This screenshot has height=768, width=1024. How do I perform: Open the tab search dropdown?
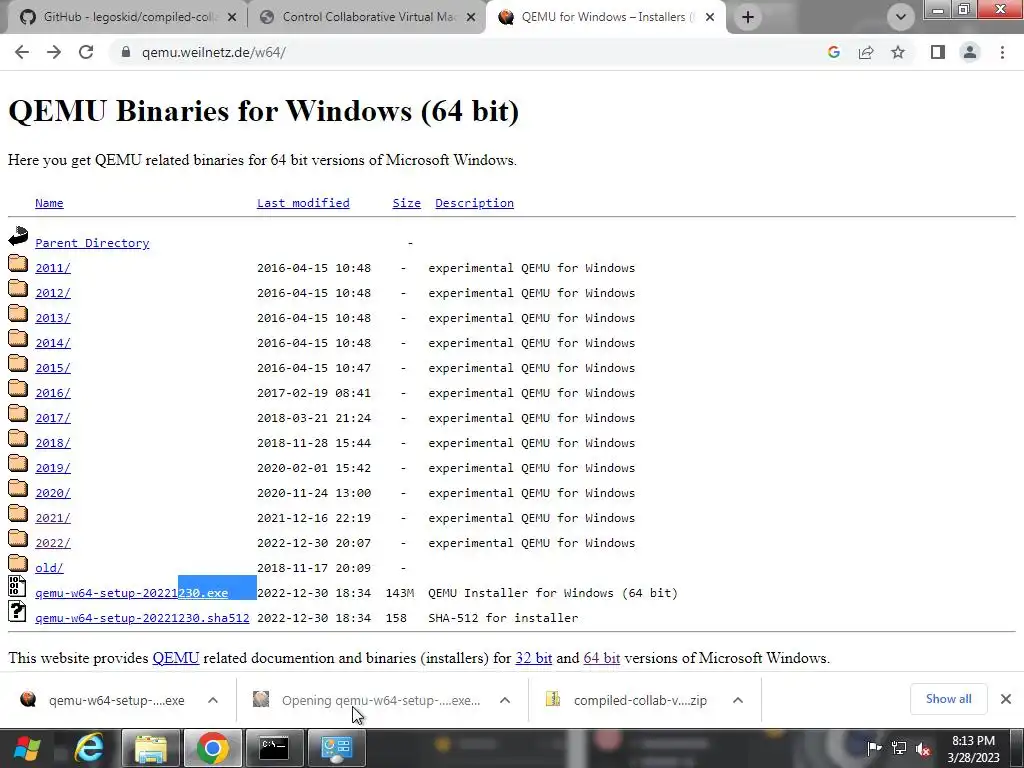901,18
